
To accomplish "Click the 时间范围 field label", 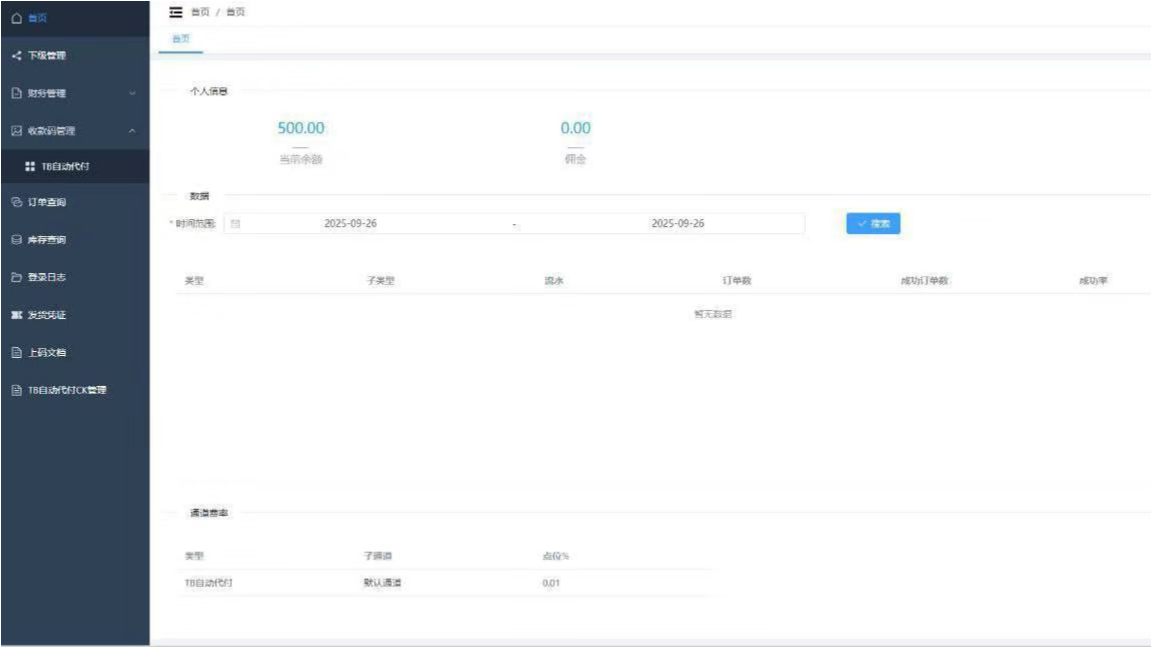I will 195,223.
